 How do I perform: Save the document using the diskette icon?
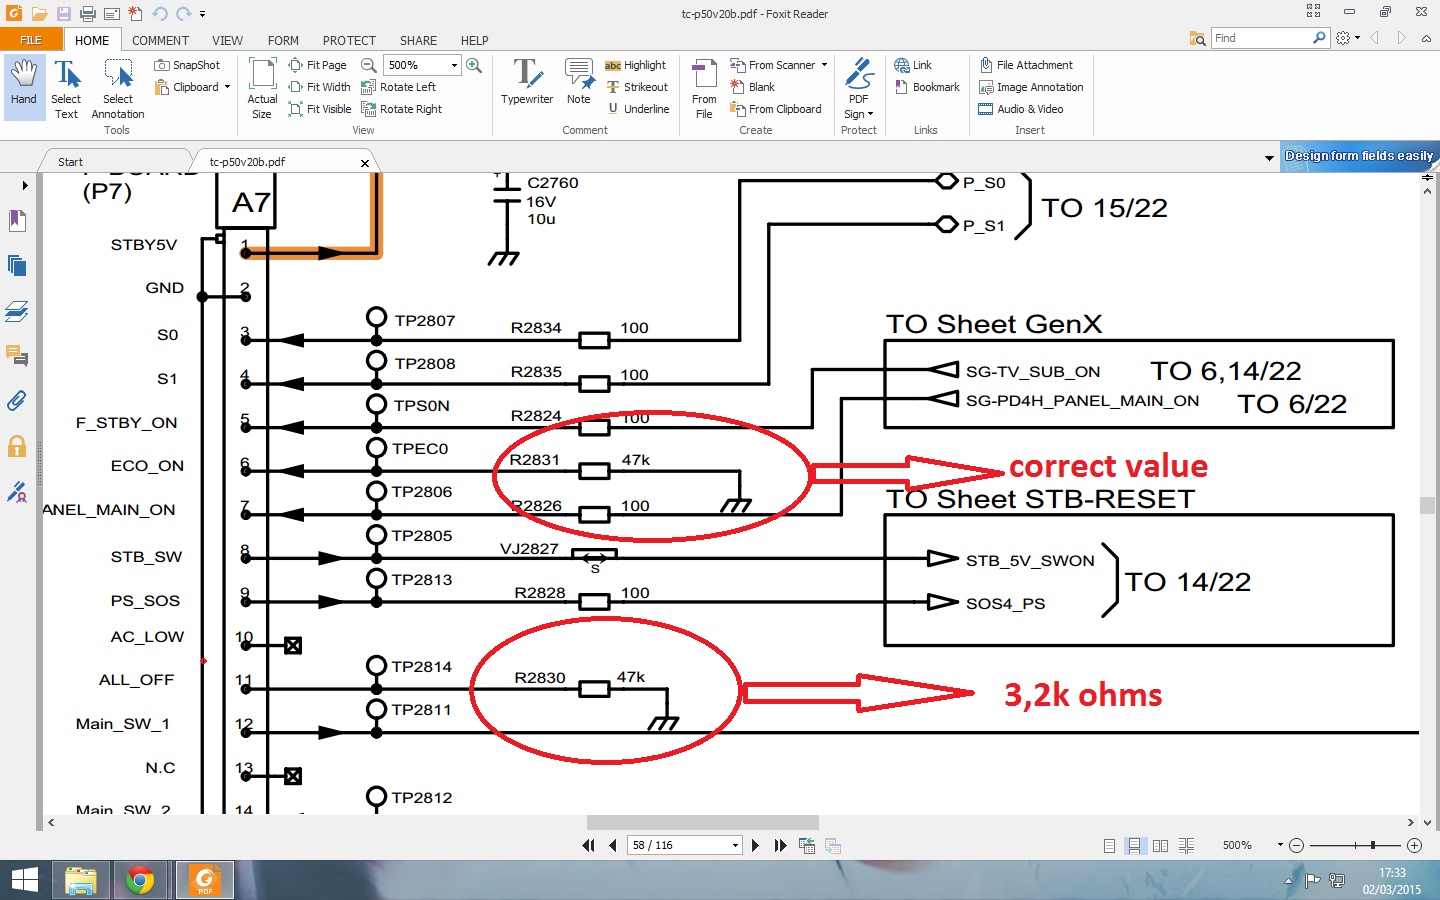click(x=63, y=14)
